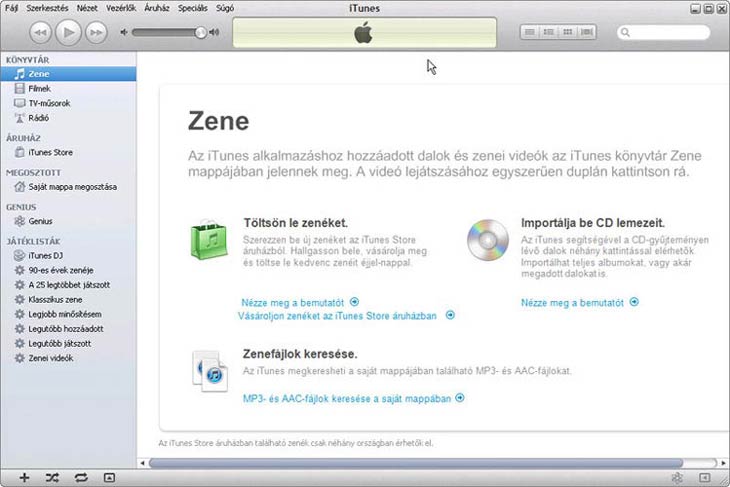
Task: Add a new playlist with plus button
Action: pyautogui.click(x=24, y=478)
